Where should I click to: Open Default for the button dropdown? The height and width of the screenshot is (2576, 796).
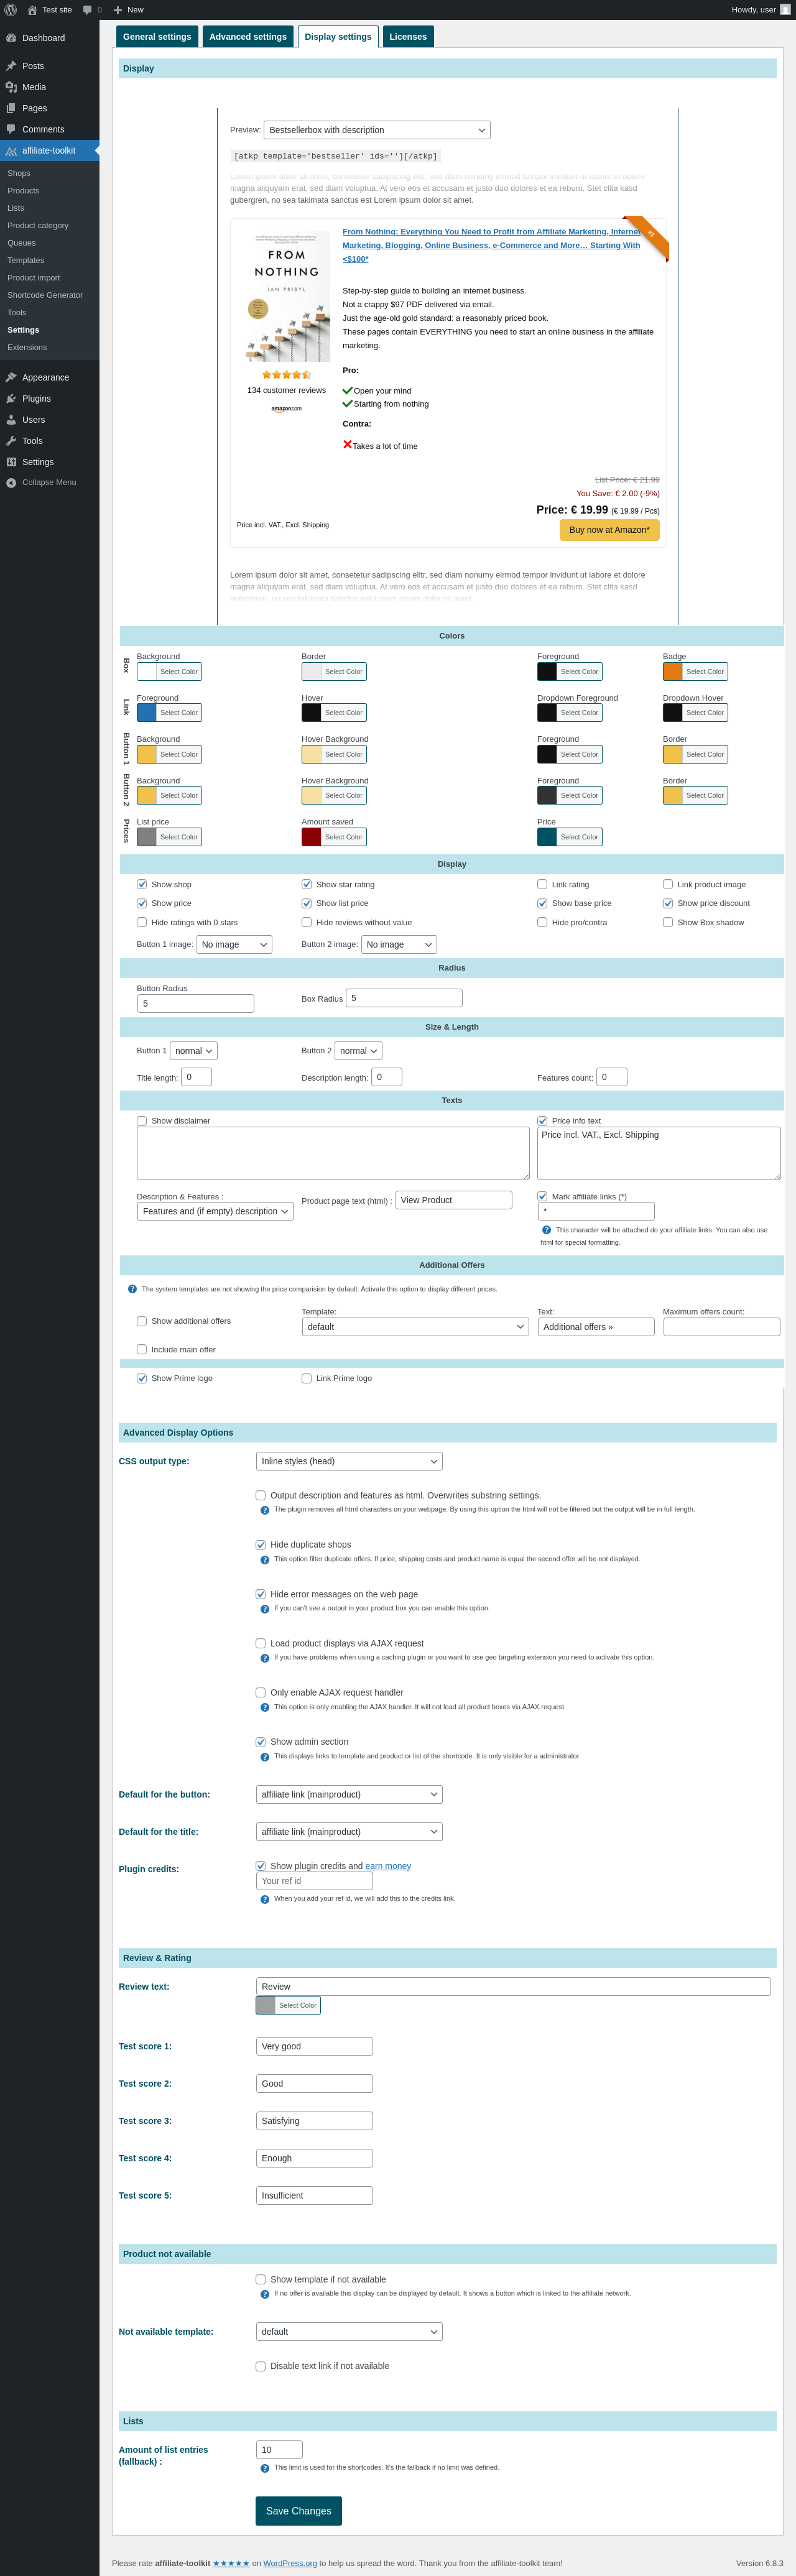click(x=349, y=1794)
